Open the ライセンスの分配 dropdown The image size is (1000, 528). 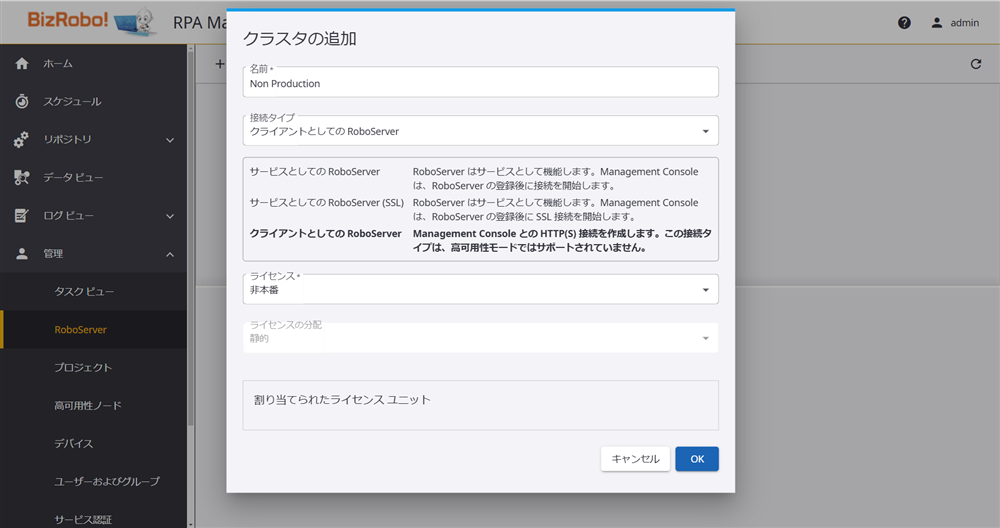(480, 338)
